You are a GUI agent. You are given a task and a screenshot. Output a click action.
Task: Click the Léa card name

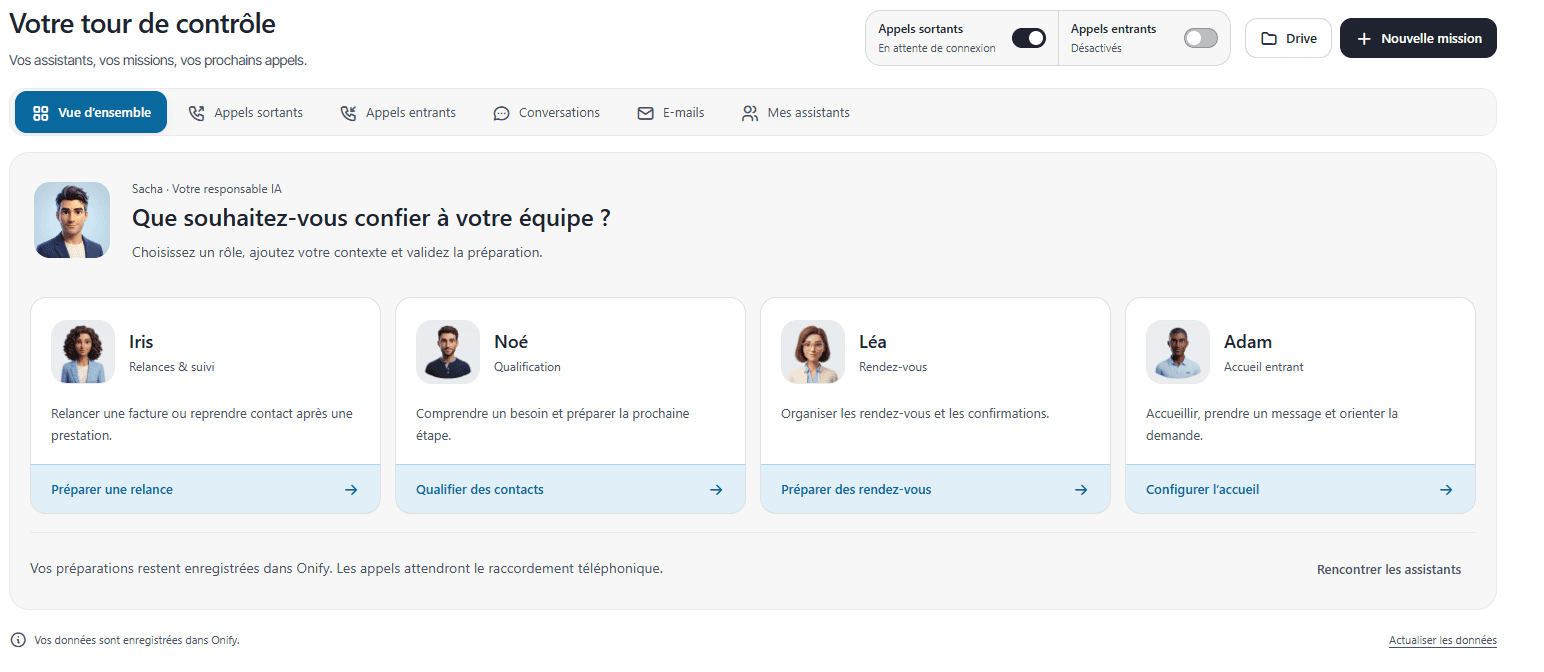(x=873, y=342)
